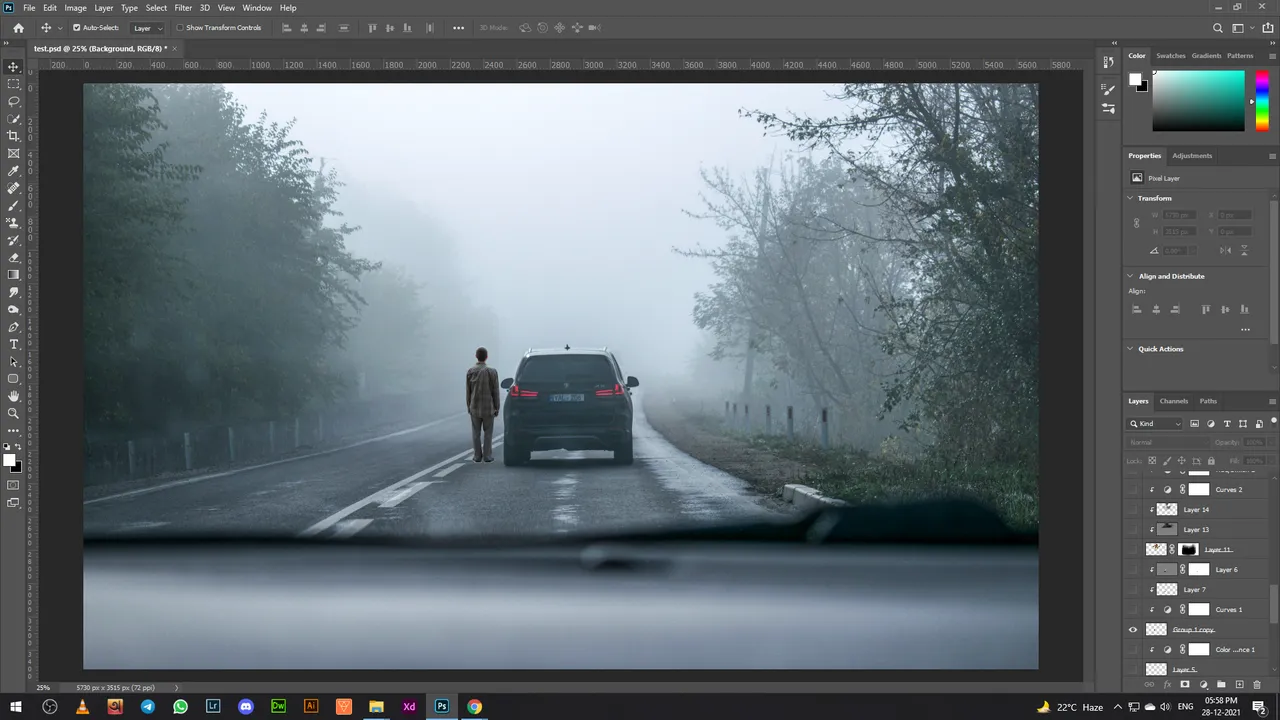Switch to the Swatches tab
This screenshot has height=720, width=1280.
1170,56
